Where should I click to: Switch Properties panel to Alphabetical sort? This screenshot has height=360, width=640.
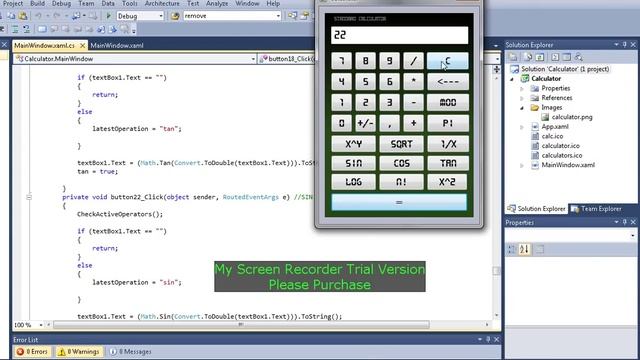coord(524,249)
